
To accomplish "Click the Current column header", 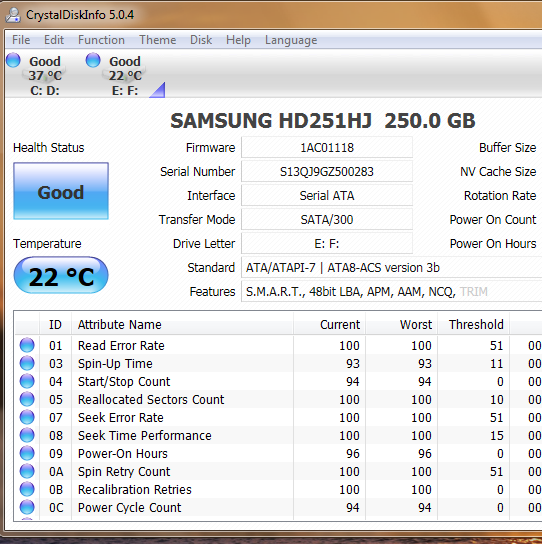I will click(330, 324).
